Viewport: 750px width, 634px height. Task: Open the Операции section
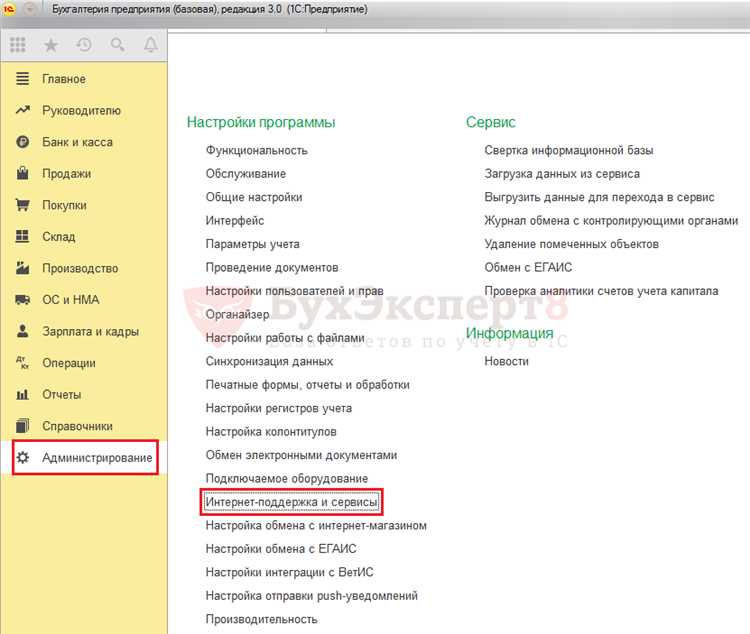click(x=69, y=363)
